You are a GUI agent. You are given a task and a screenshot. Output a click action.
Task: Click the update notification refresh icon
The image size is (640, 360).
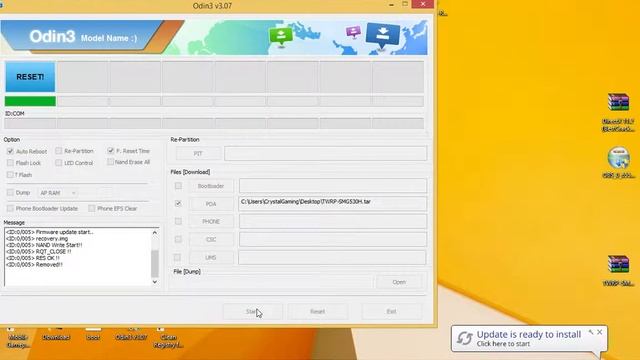pos(464,338)
